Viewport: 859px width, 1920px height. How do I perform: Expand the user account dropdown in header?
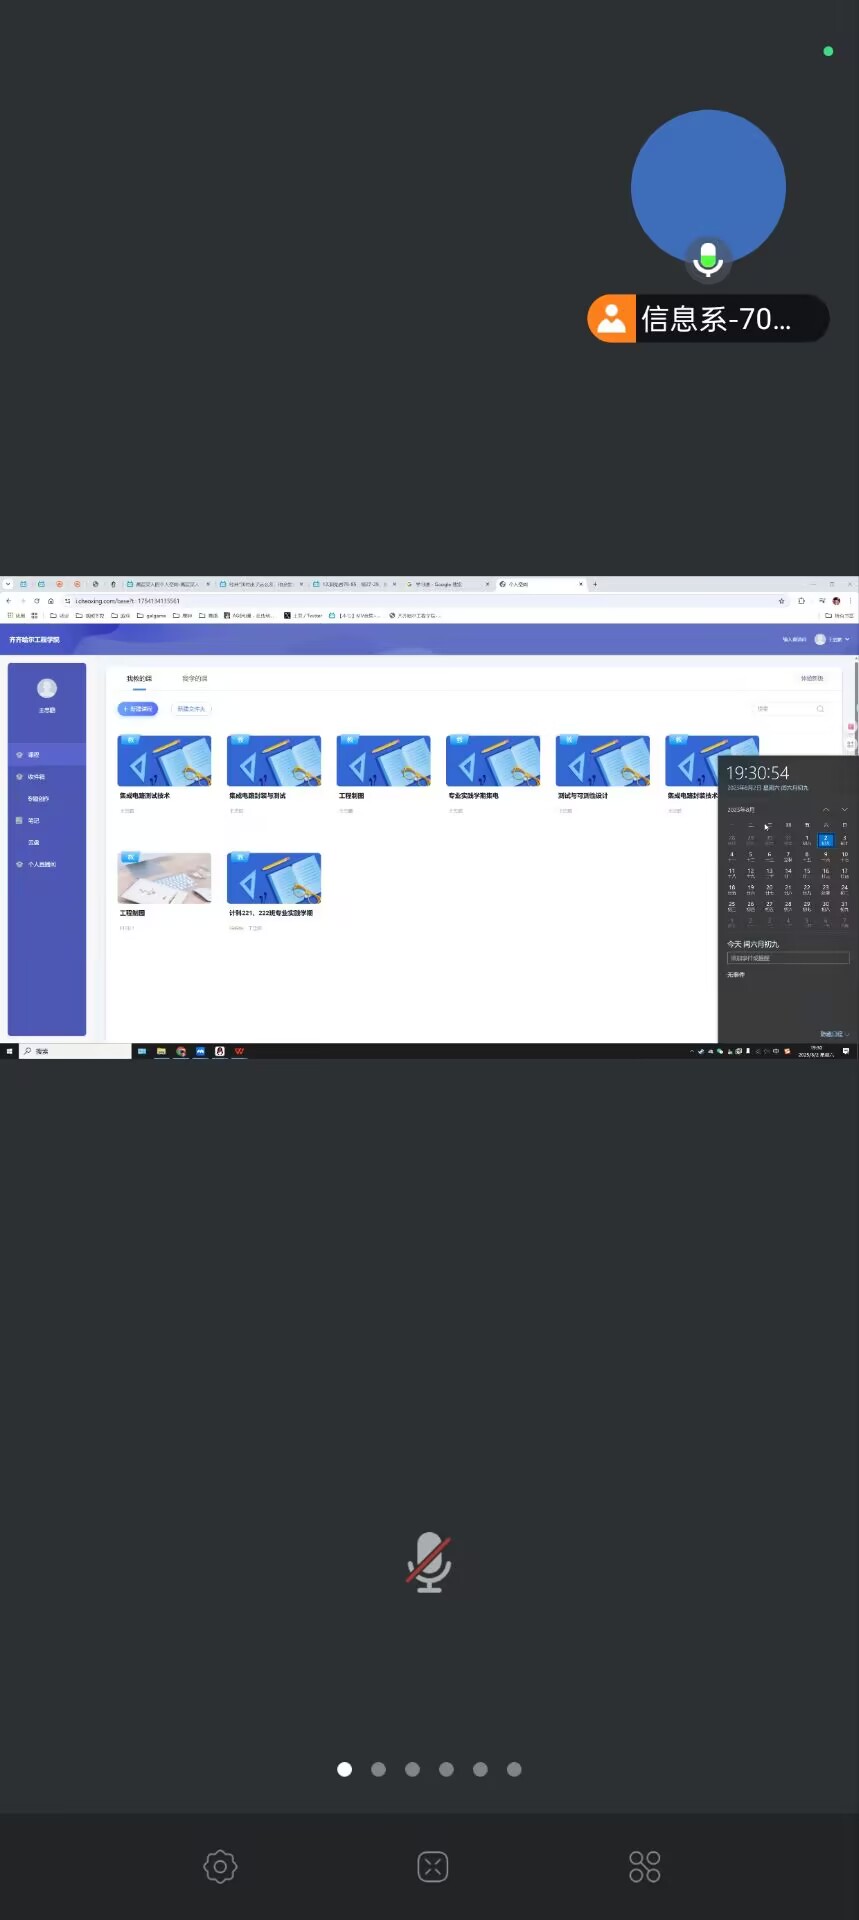[833, 639]
